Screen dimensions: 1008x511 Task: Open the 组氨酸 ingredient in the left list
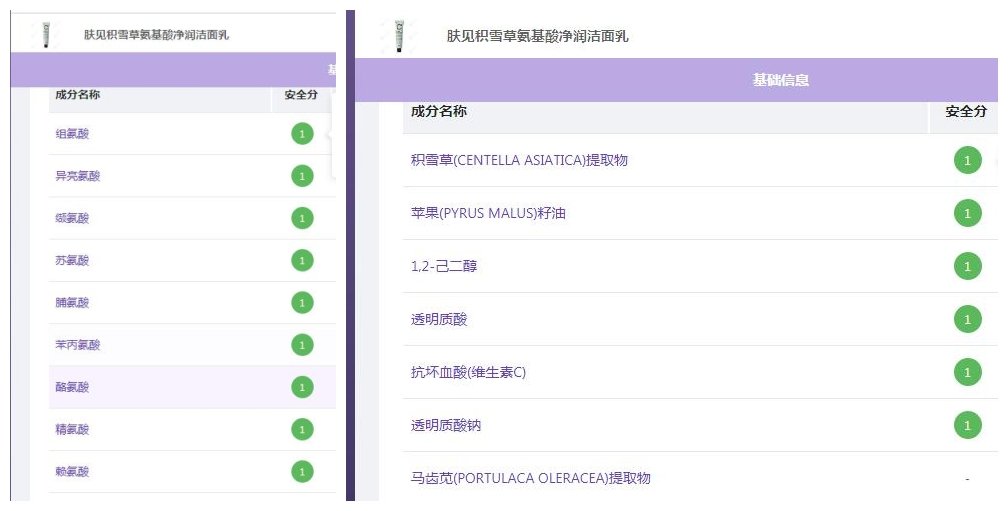click(72, 134)
